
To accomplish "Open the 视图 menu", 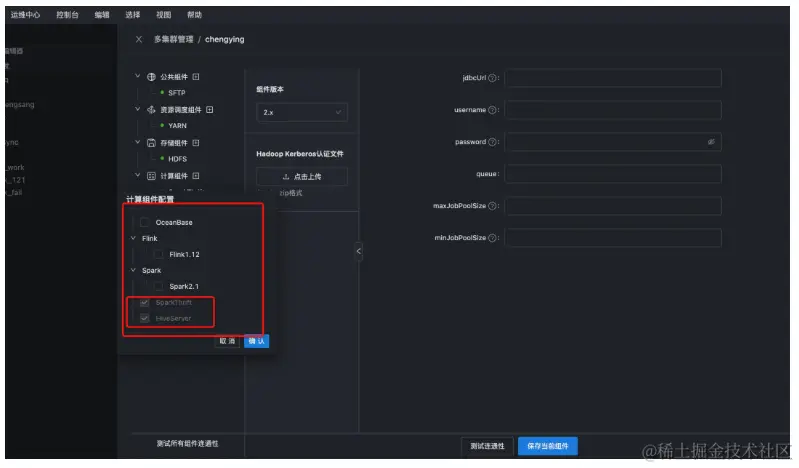I will tap(164, 15).
